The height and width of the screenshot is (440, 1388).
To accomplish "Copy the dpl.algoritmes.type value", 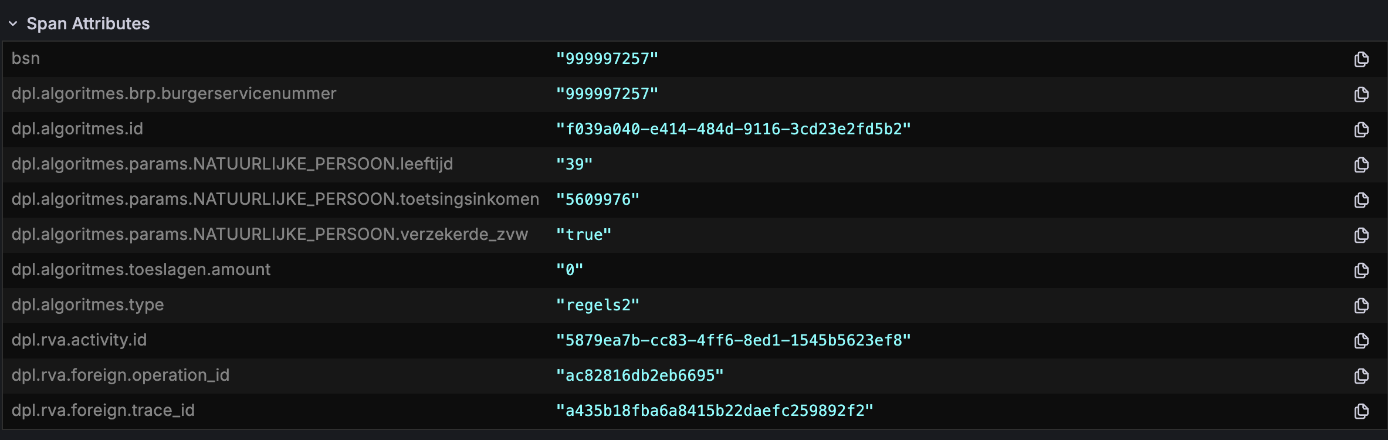I will [x=1360, y=305].
